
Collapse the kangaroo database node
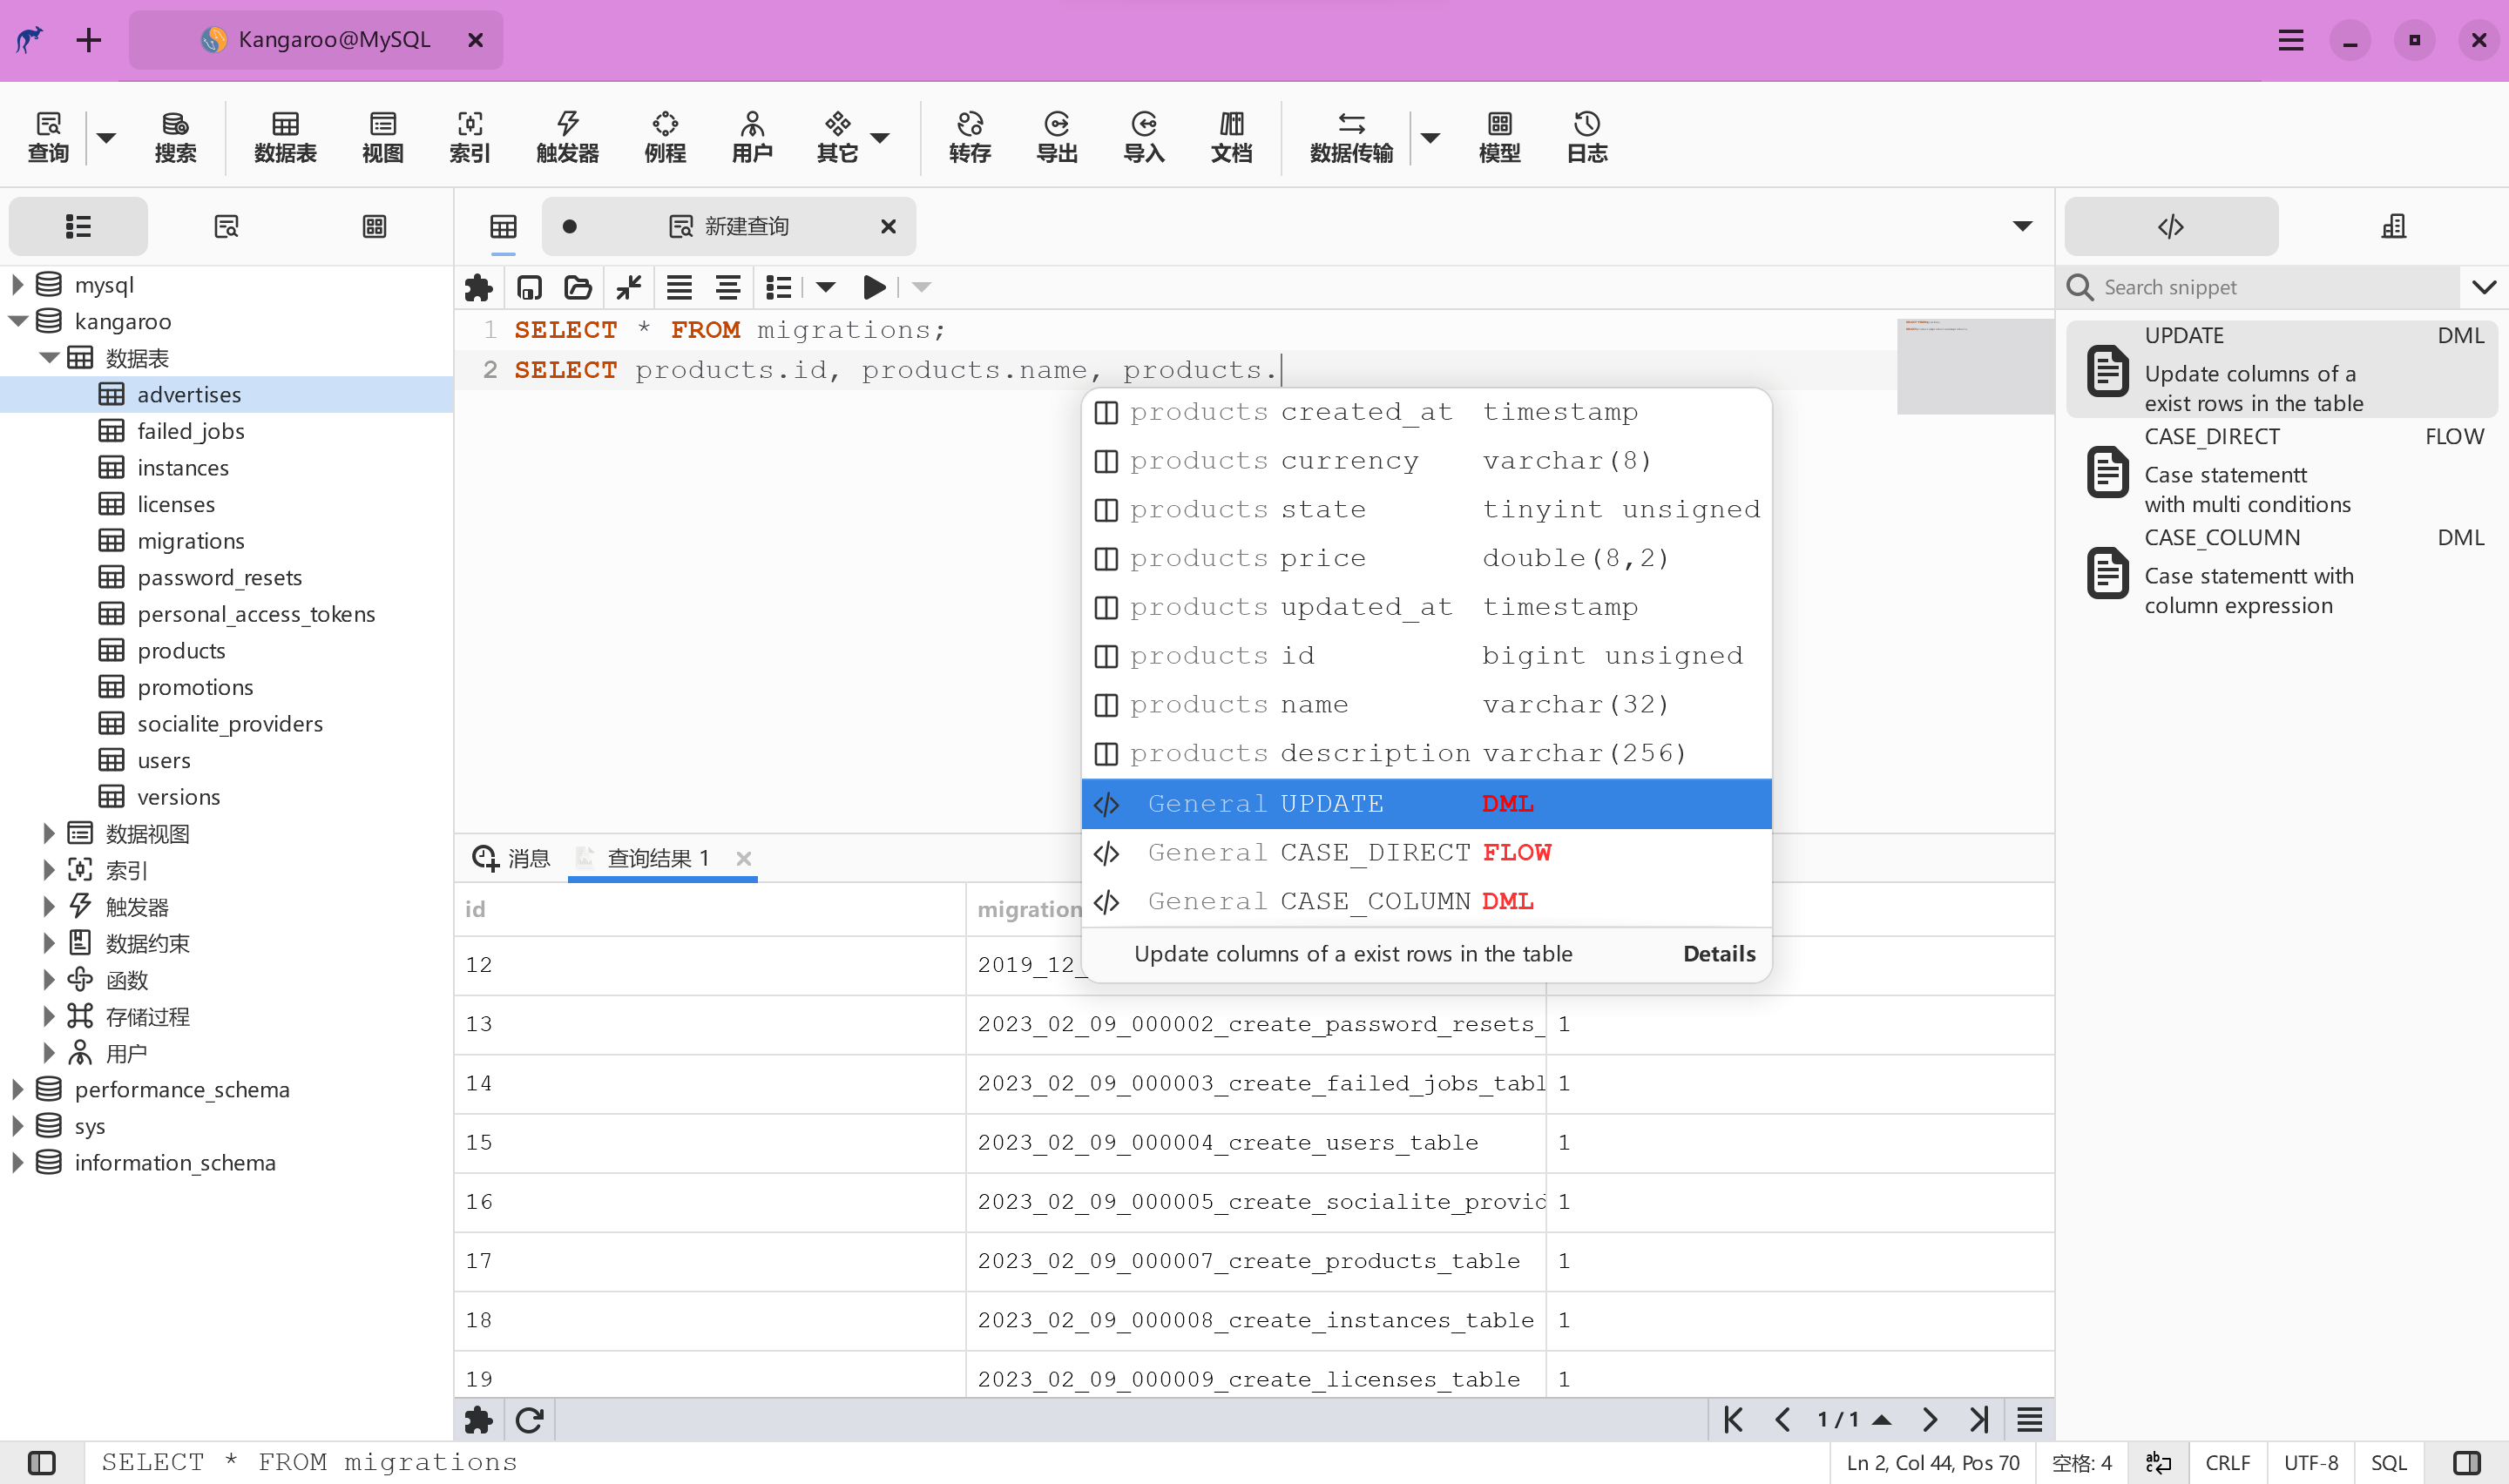(18, 321)
